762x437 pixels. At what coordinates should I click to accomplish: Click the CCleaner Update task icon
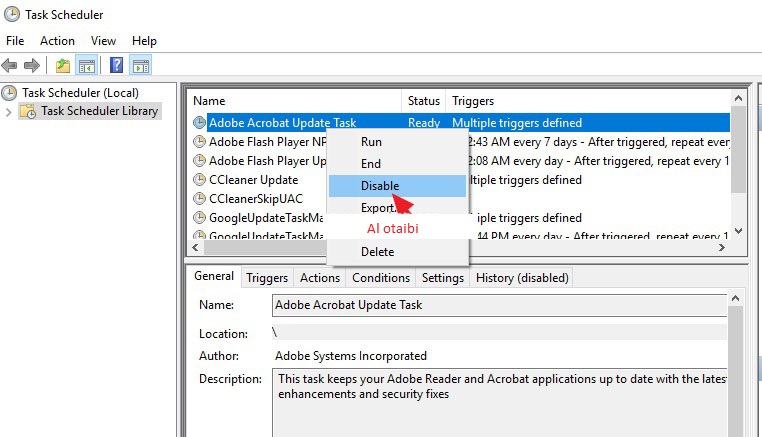(199, 179)
